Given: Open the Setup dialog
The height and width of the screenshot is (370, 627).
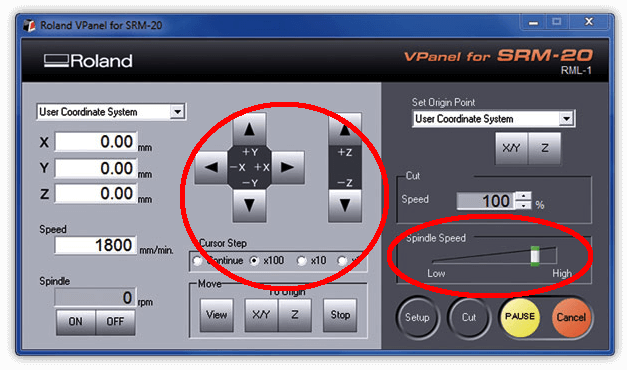Looking at the screenshot, I should (x=417, y=318).
